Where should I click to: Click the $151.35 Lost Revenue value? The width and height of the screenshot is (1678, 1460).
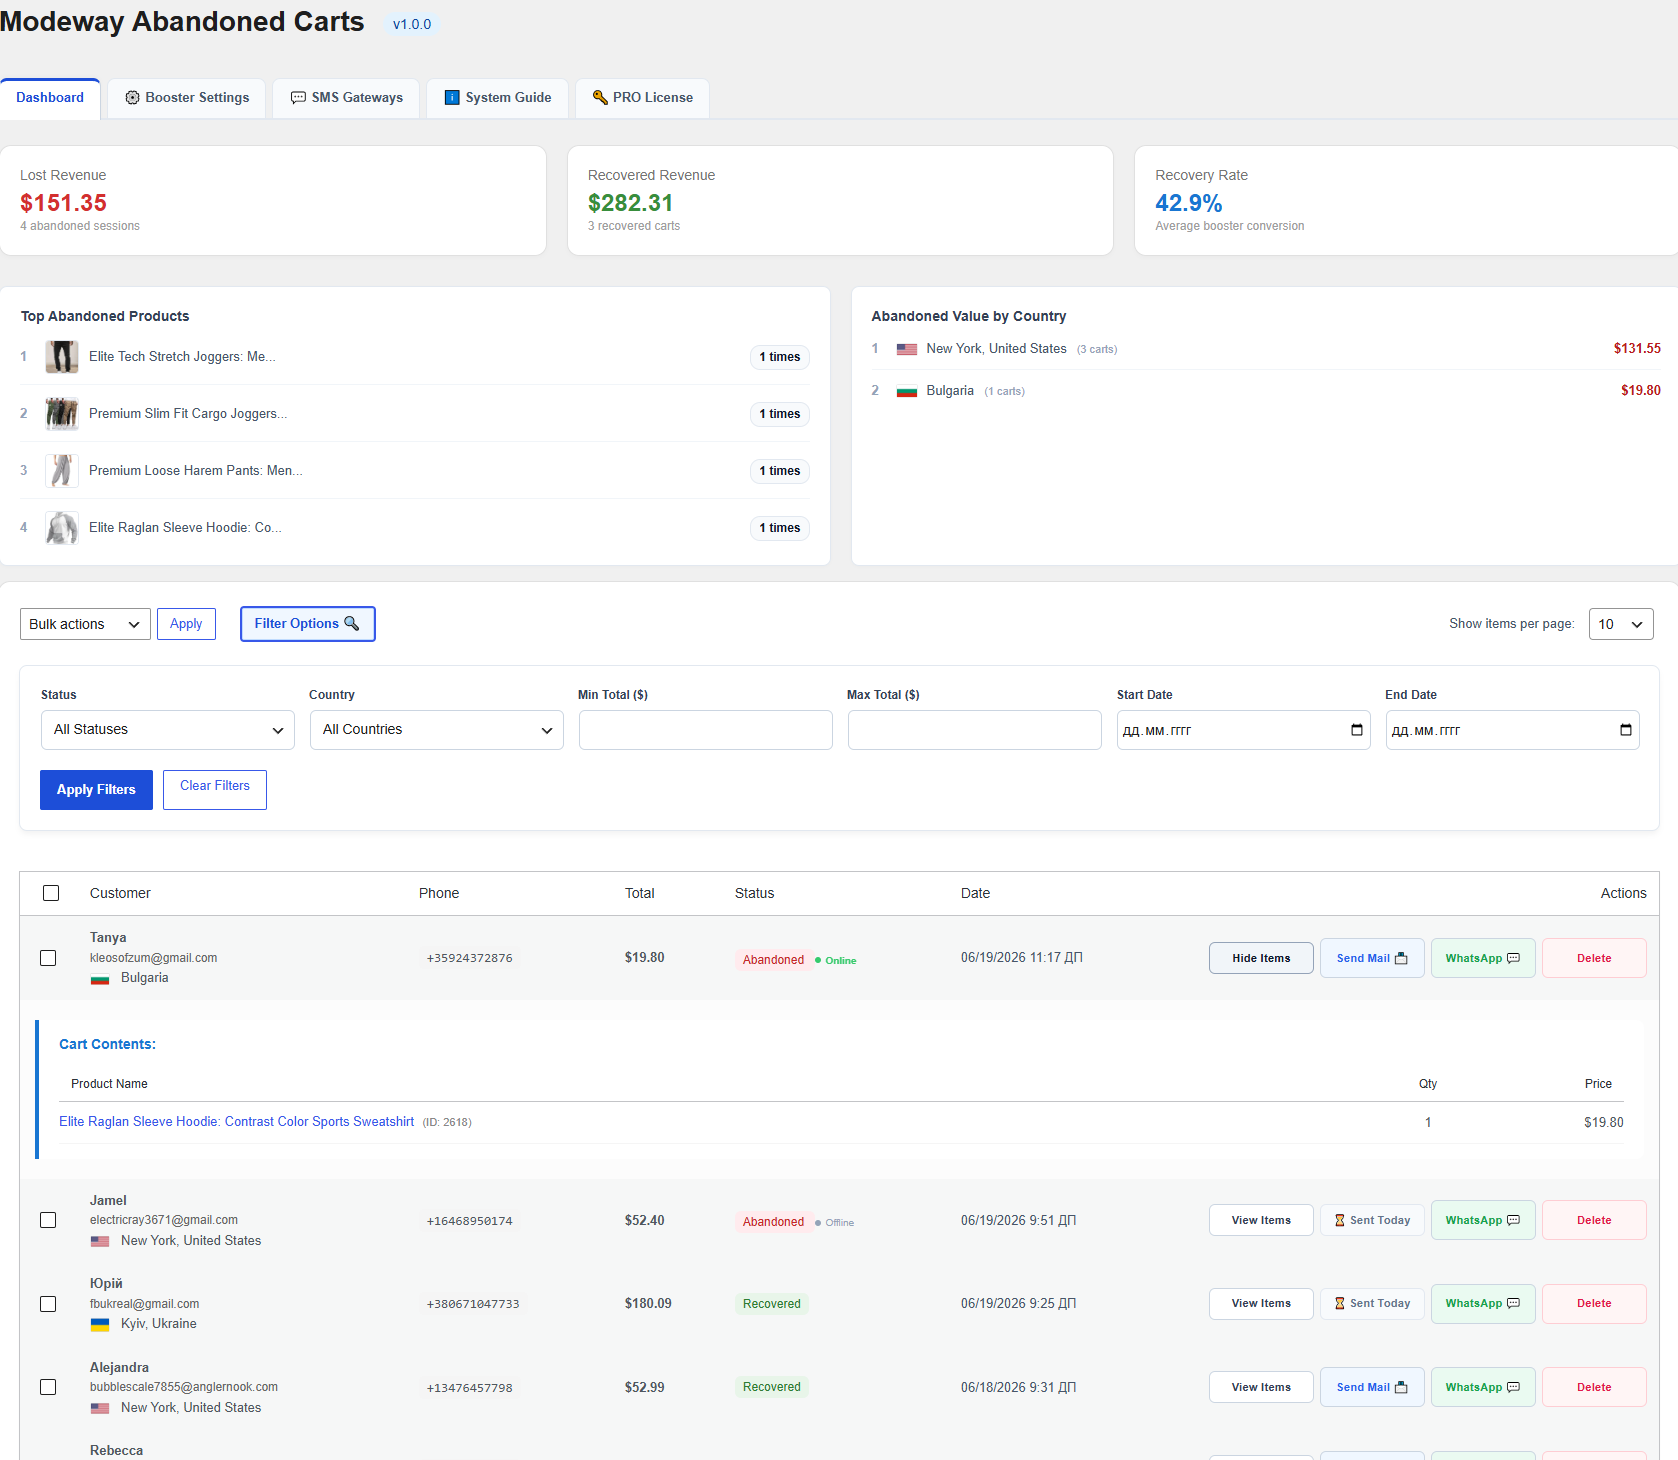[x=63, y=203]
